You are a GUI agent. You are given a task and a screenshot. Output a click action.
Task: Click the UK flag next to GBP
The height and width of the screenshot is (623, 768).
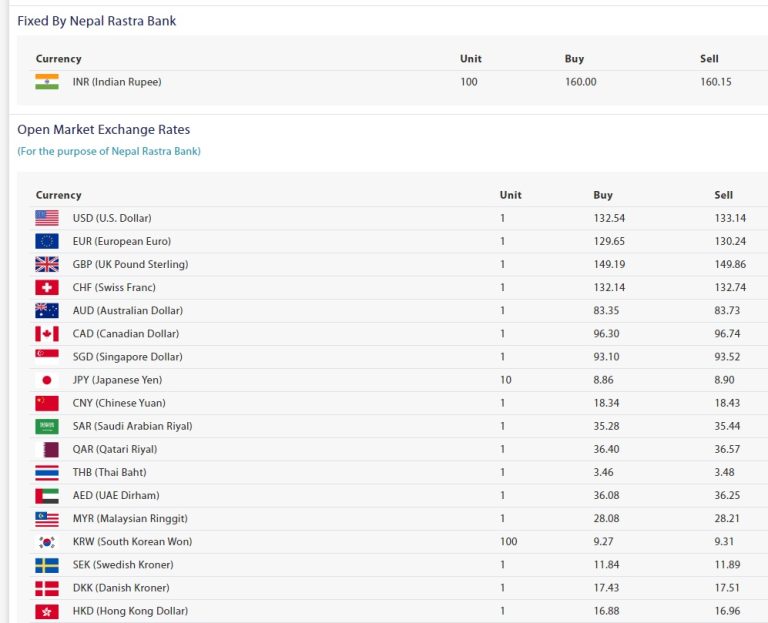click(47, 264)
